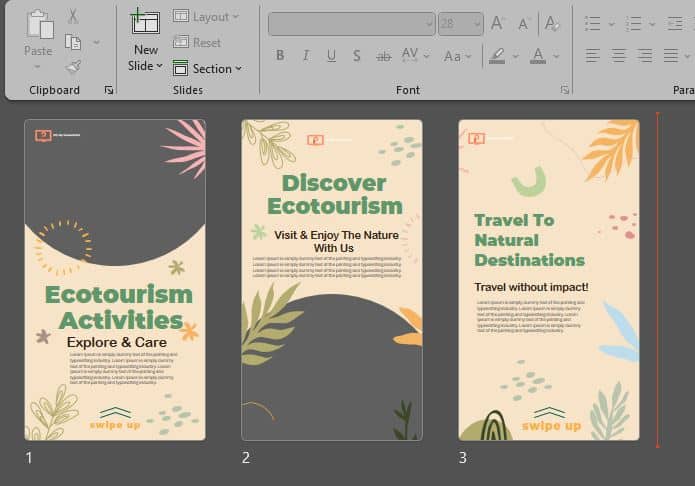Toggle Italic formatting
Image resolution: width=695 pixels, height=486 pixels.
pyautogui.click(x=305, y=56)
